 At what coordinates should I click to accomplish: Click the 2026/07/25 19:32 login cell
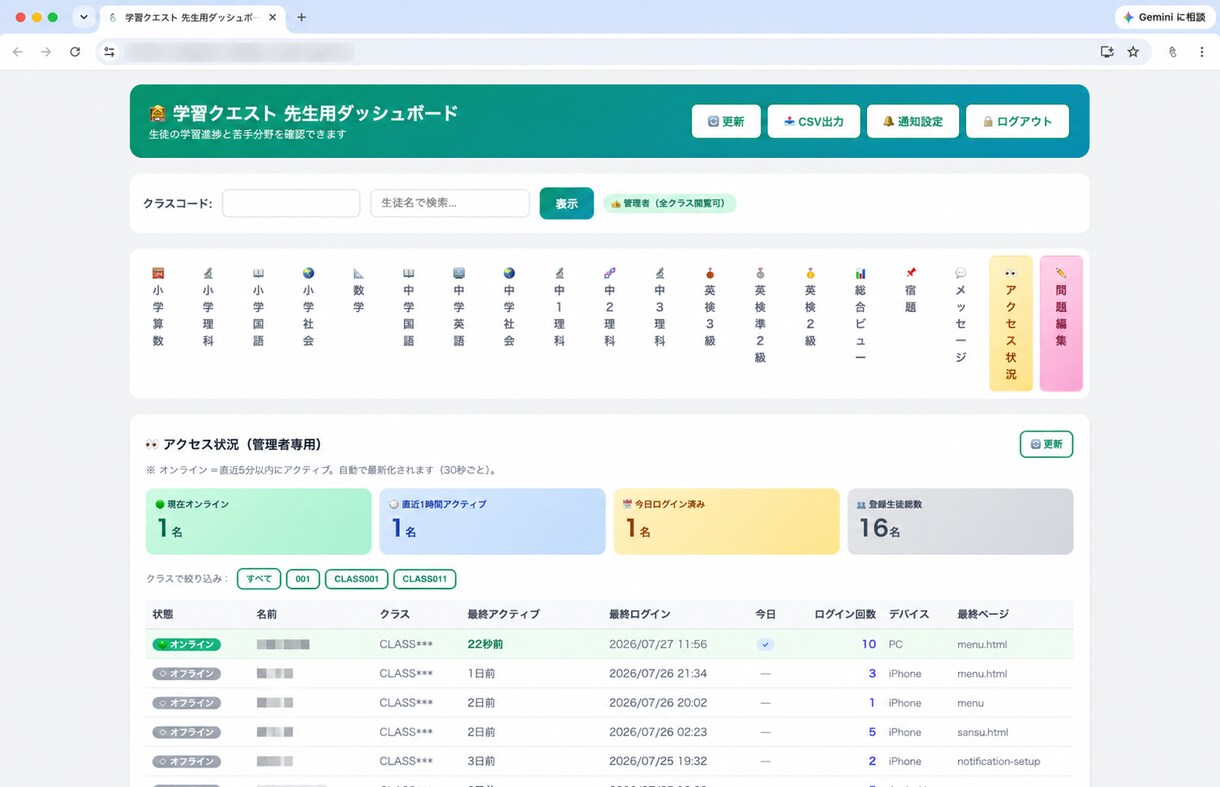[658, 761]
